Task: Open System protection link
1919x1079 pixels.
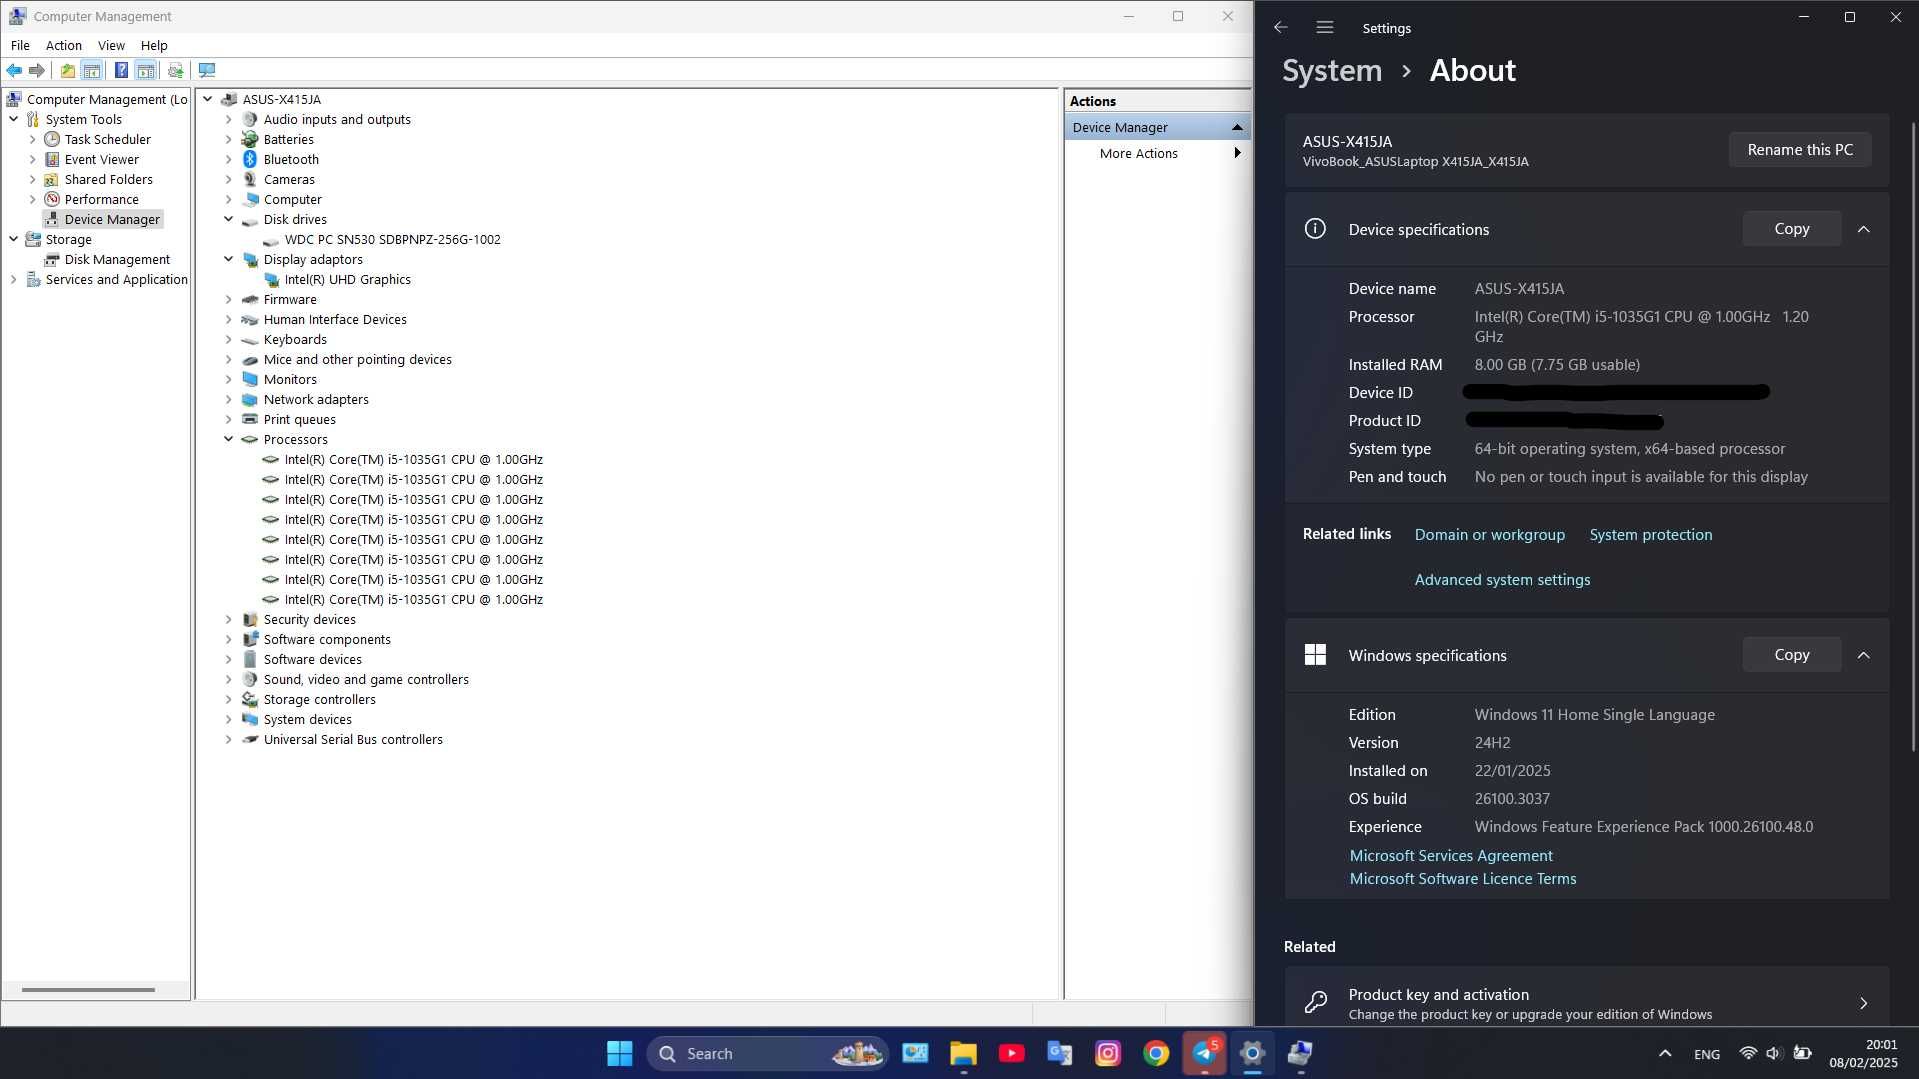Action: coord(1650,535)
